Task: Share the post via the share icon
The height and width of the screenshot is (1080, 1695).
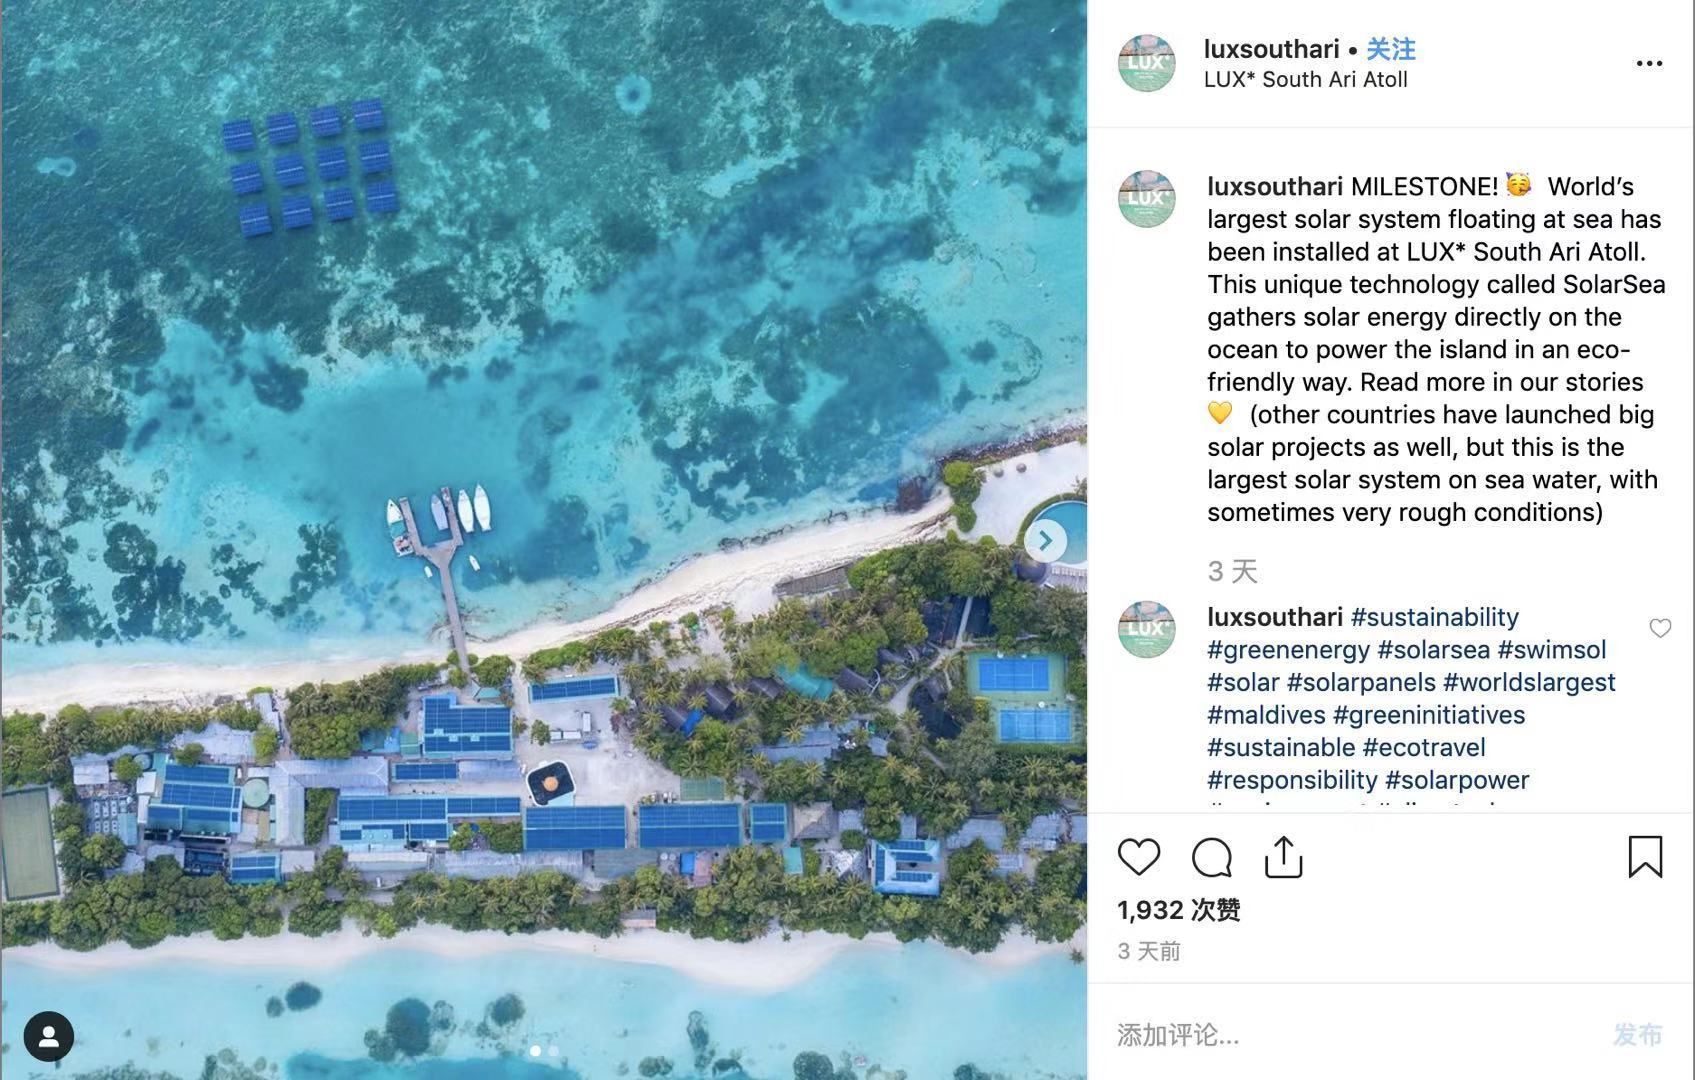Action: (1283, 857)
